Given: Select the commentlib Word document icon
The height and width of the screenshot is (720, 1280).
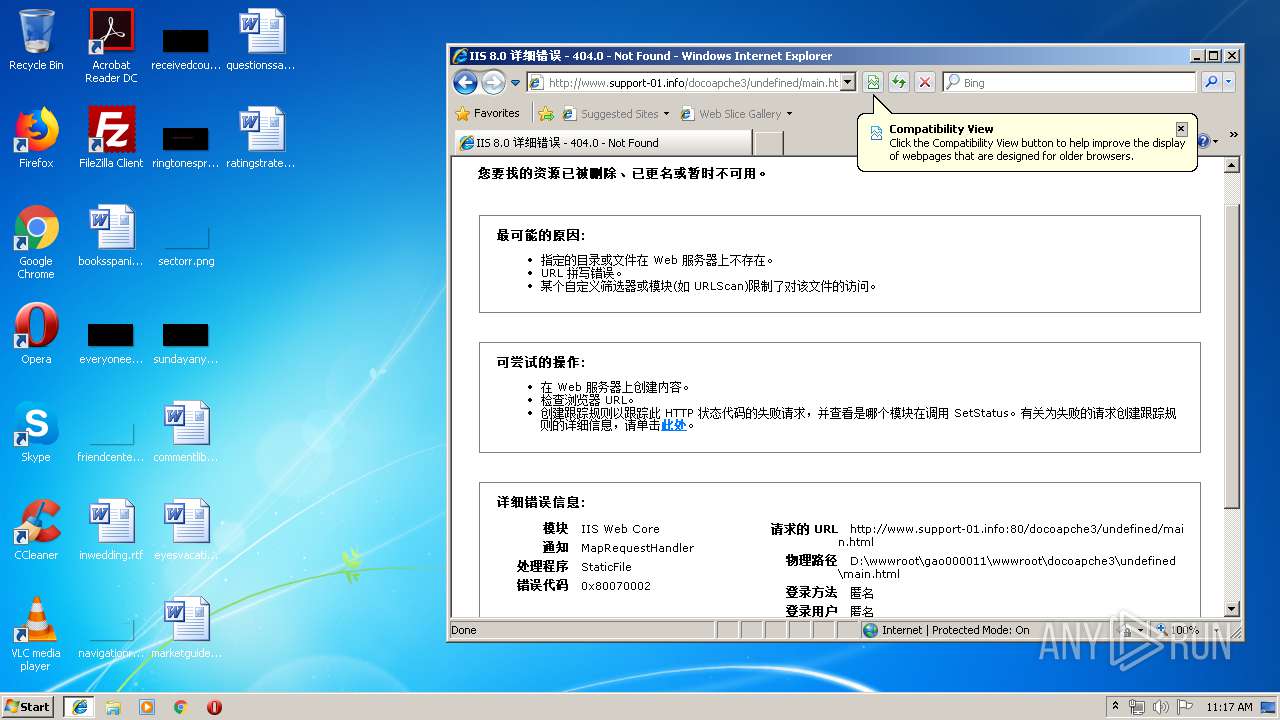Looking at the screenshot, I should (186, 432).
